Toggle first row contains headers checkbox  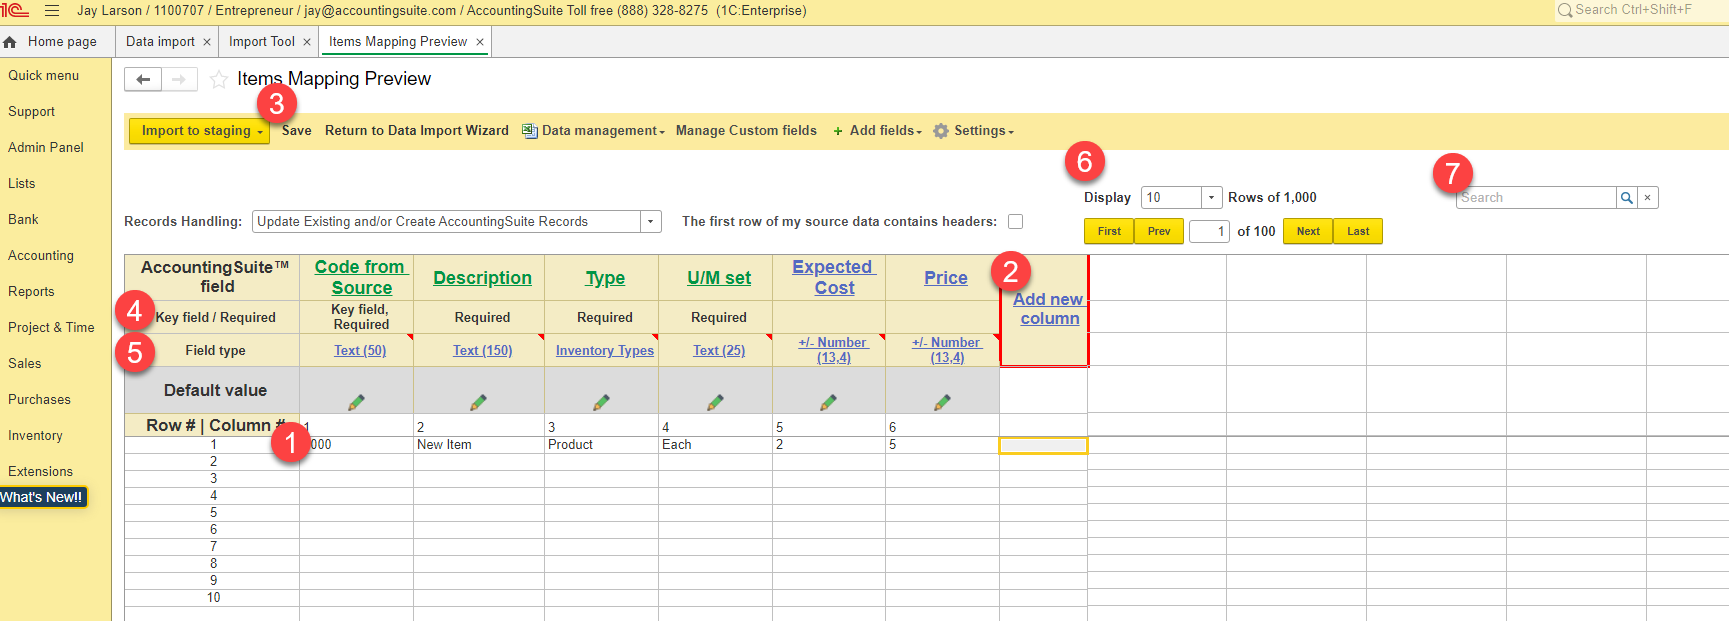tap(1016, 222)
